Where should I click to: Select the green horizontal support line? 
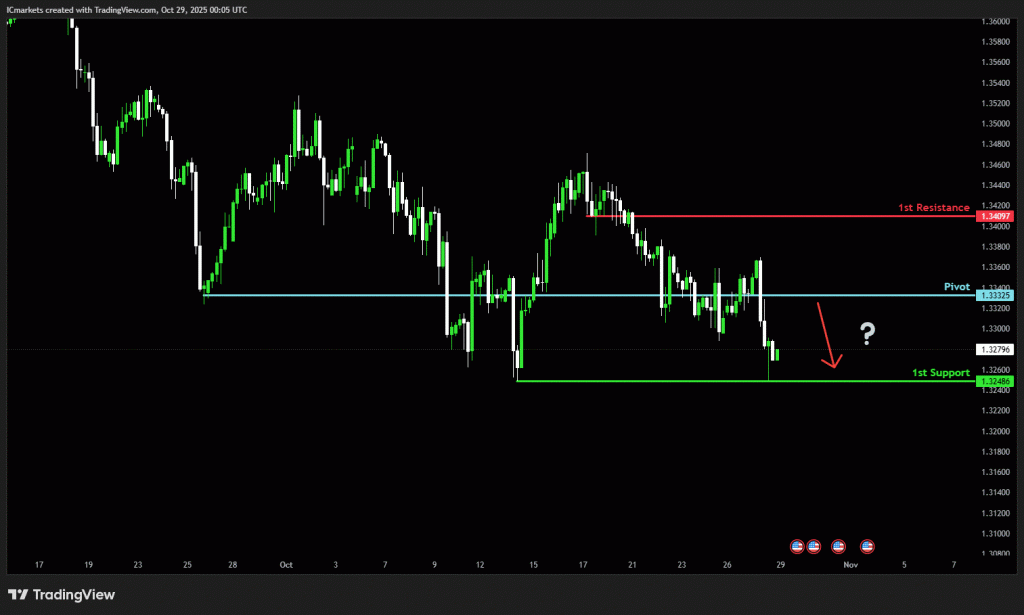[x=700, y=381]
